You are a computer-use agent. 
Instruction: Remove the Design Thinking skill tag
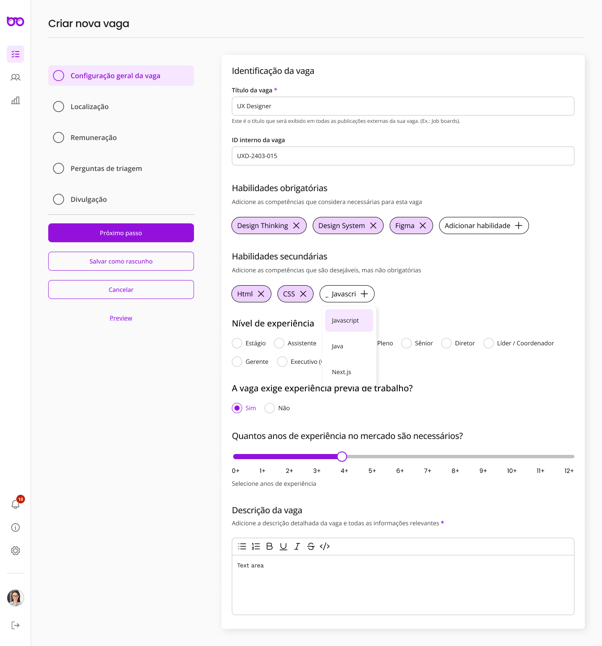tap(296, 226)
